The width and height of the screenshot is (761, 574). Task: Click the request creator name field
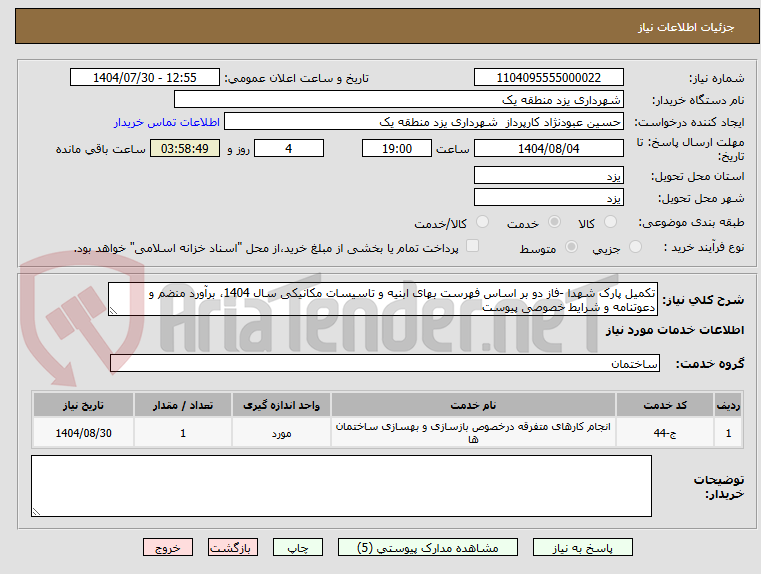tap(424, 122)
